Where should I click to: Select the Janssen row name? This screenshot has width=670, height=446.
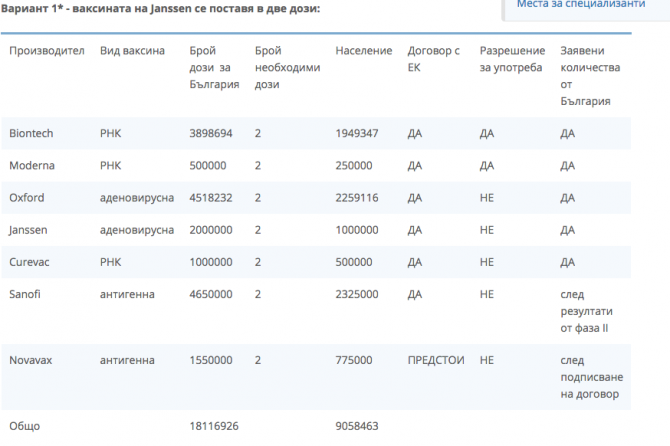pos(29,229)
